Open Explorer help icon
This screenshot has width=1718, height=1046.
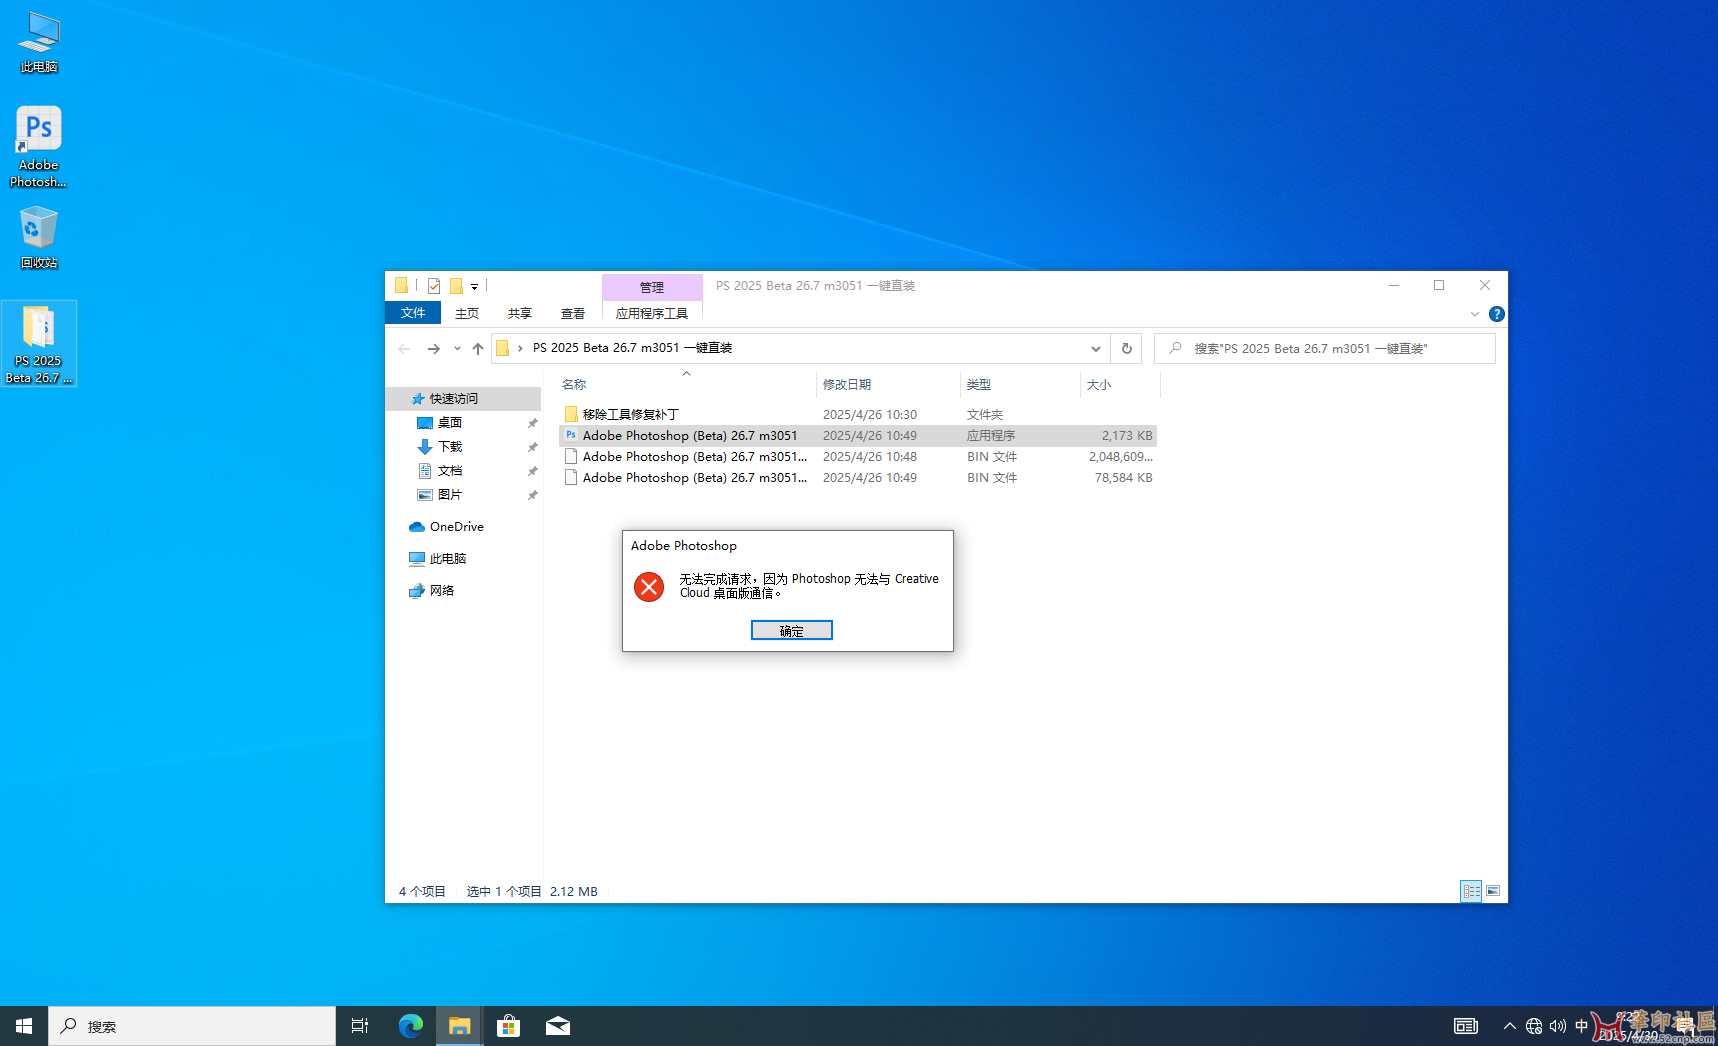pos(1497,314)
